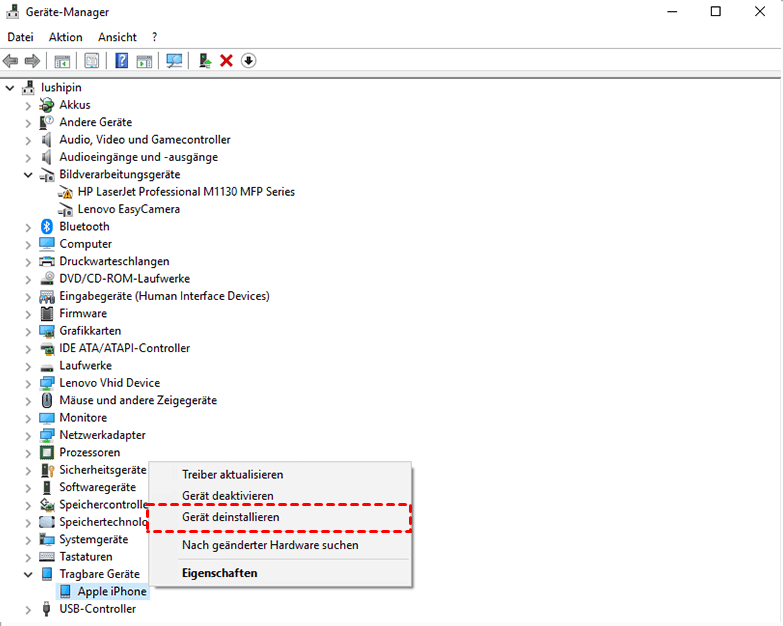Click the Show/Hide console tree toolbar icon
Image resolution: width=783 pixels, height=626 pixels.
click(x=62, y=61)
